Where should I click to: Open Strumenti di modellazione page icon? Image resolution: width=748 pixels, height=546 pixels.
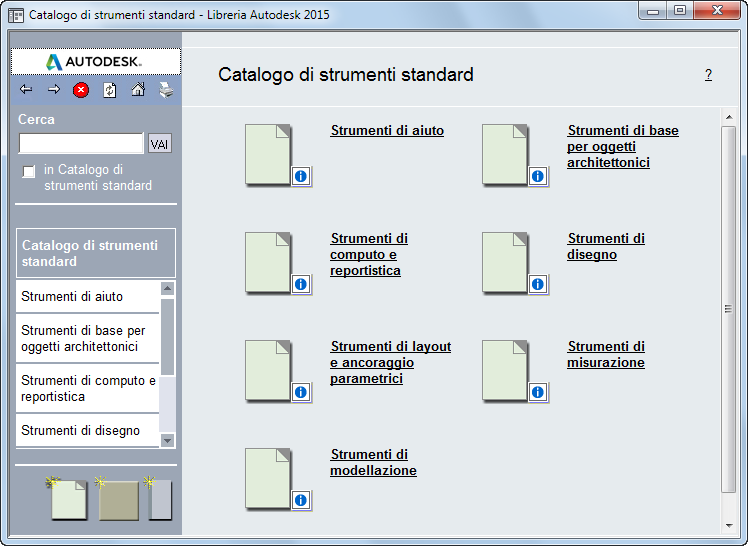tap(268, 478)
